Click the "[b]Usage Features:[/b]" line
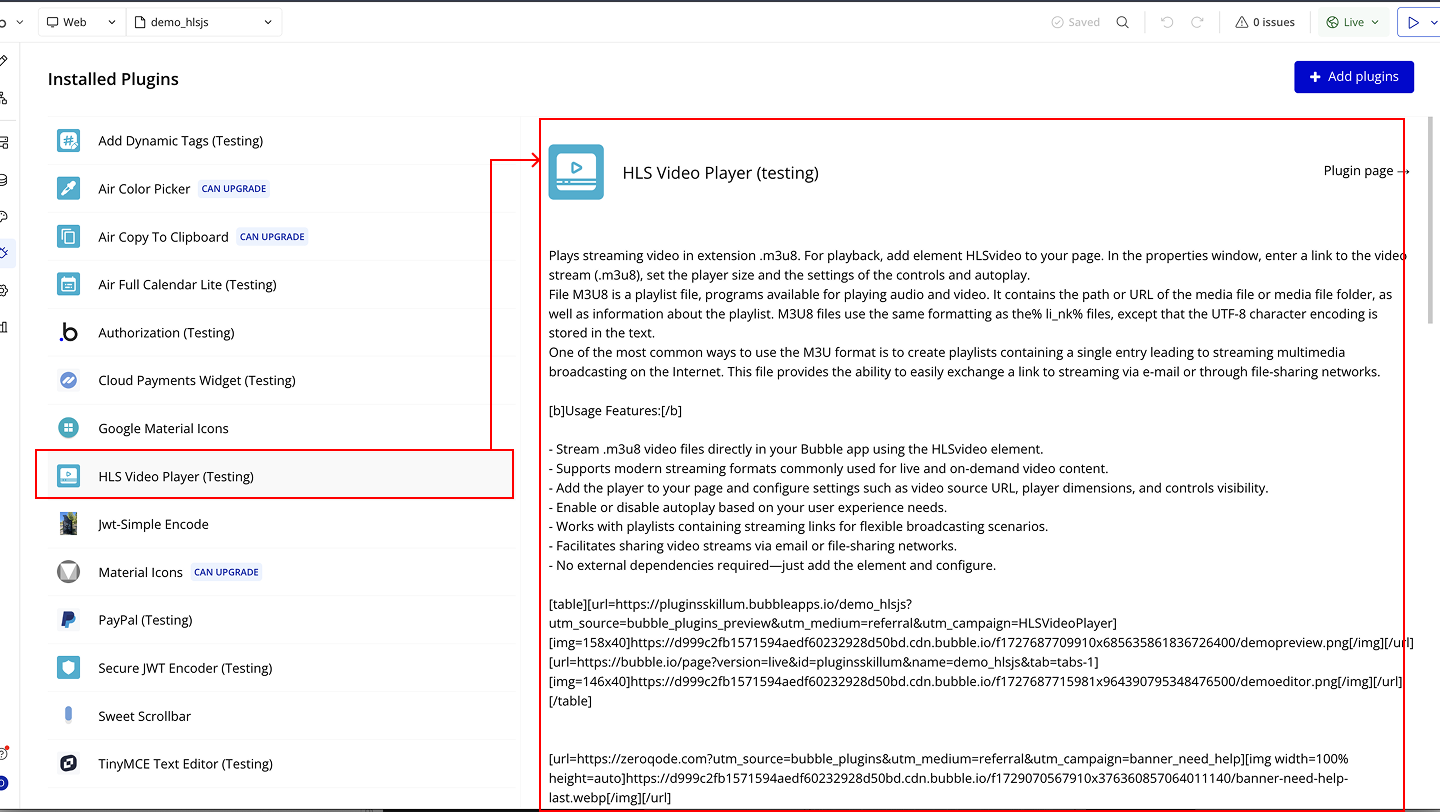 coord(615,411)
